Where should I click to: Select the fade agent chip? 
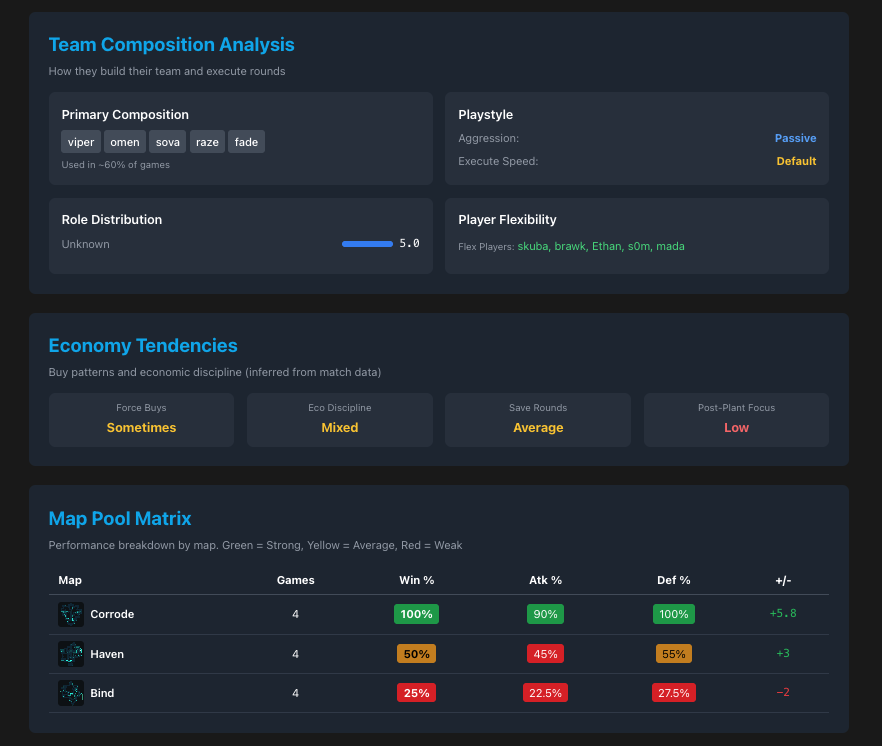246,142
